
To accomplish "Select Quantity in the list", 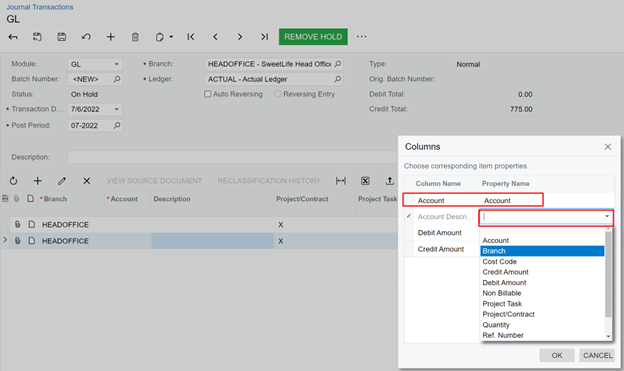I will point(542,325).
